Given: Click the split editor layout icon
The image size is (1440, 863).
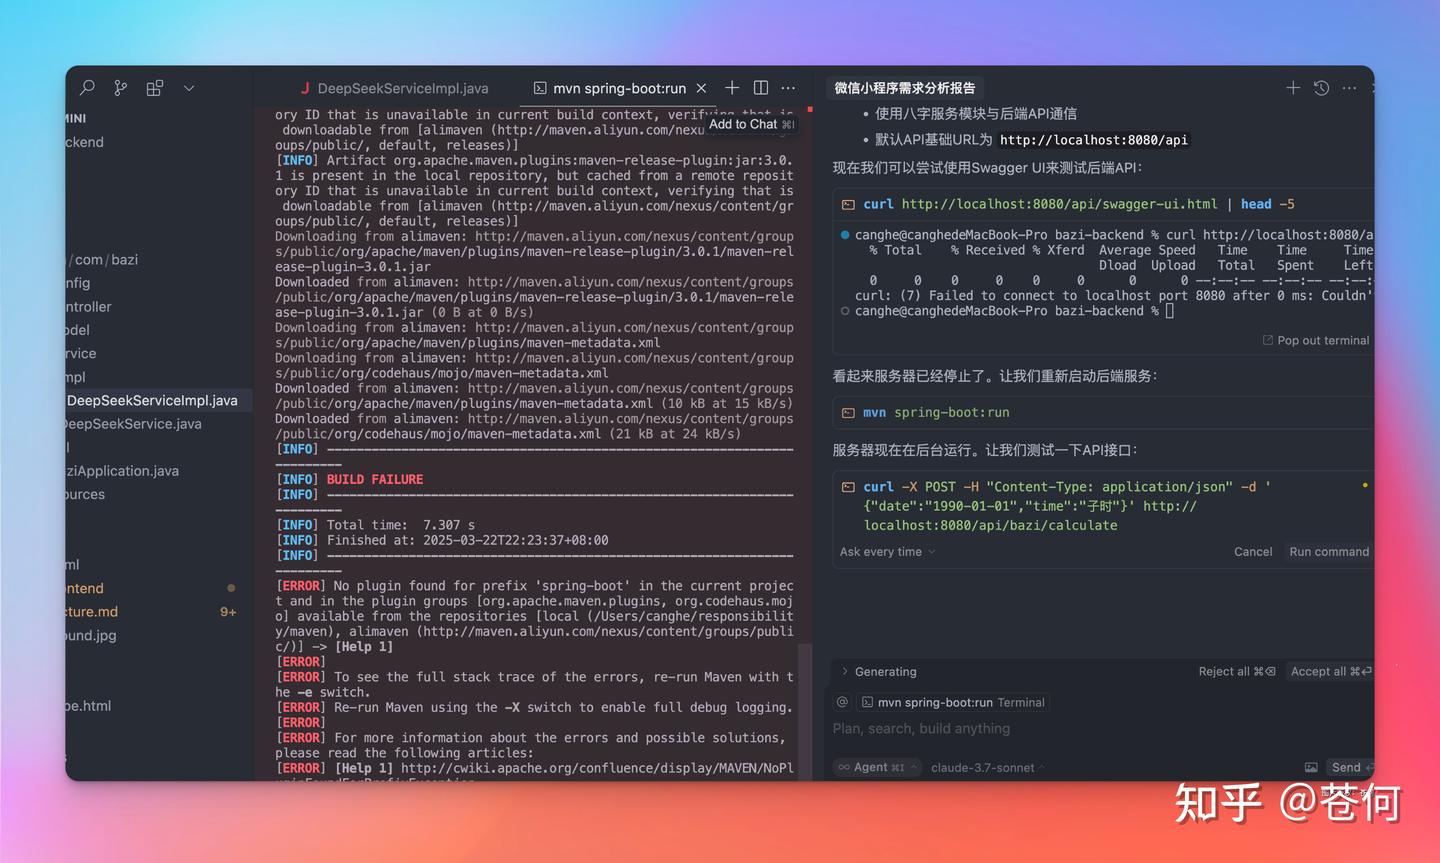Looking at the screenshot, I should [x=761, y=88].
